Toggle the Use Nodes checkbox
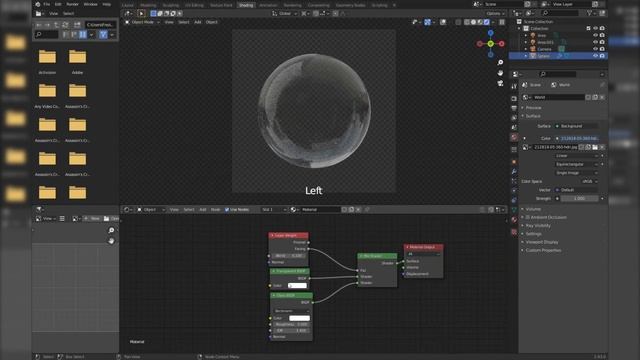The width and height of the screenshot is (640, 360). click(227, 209)
